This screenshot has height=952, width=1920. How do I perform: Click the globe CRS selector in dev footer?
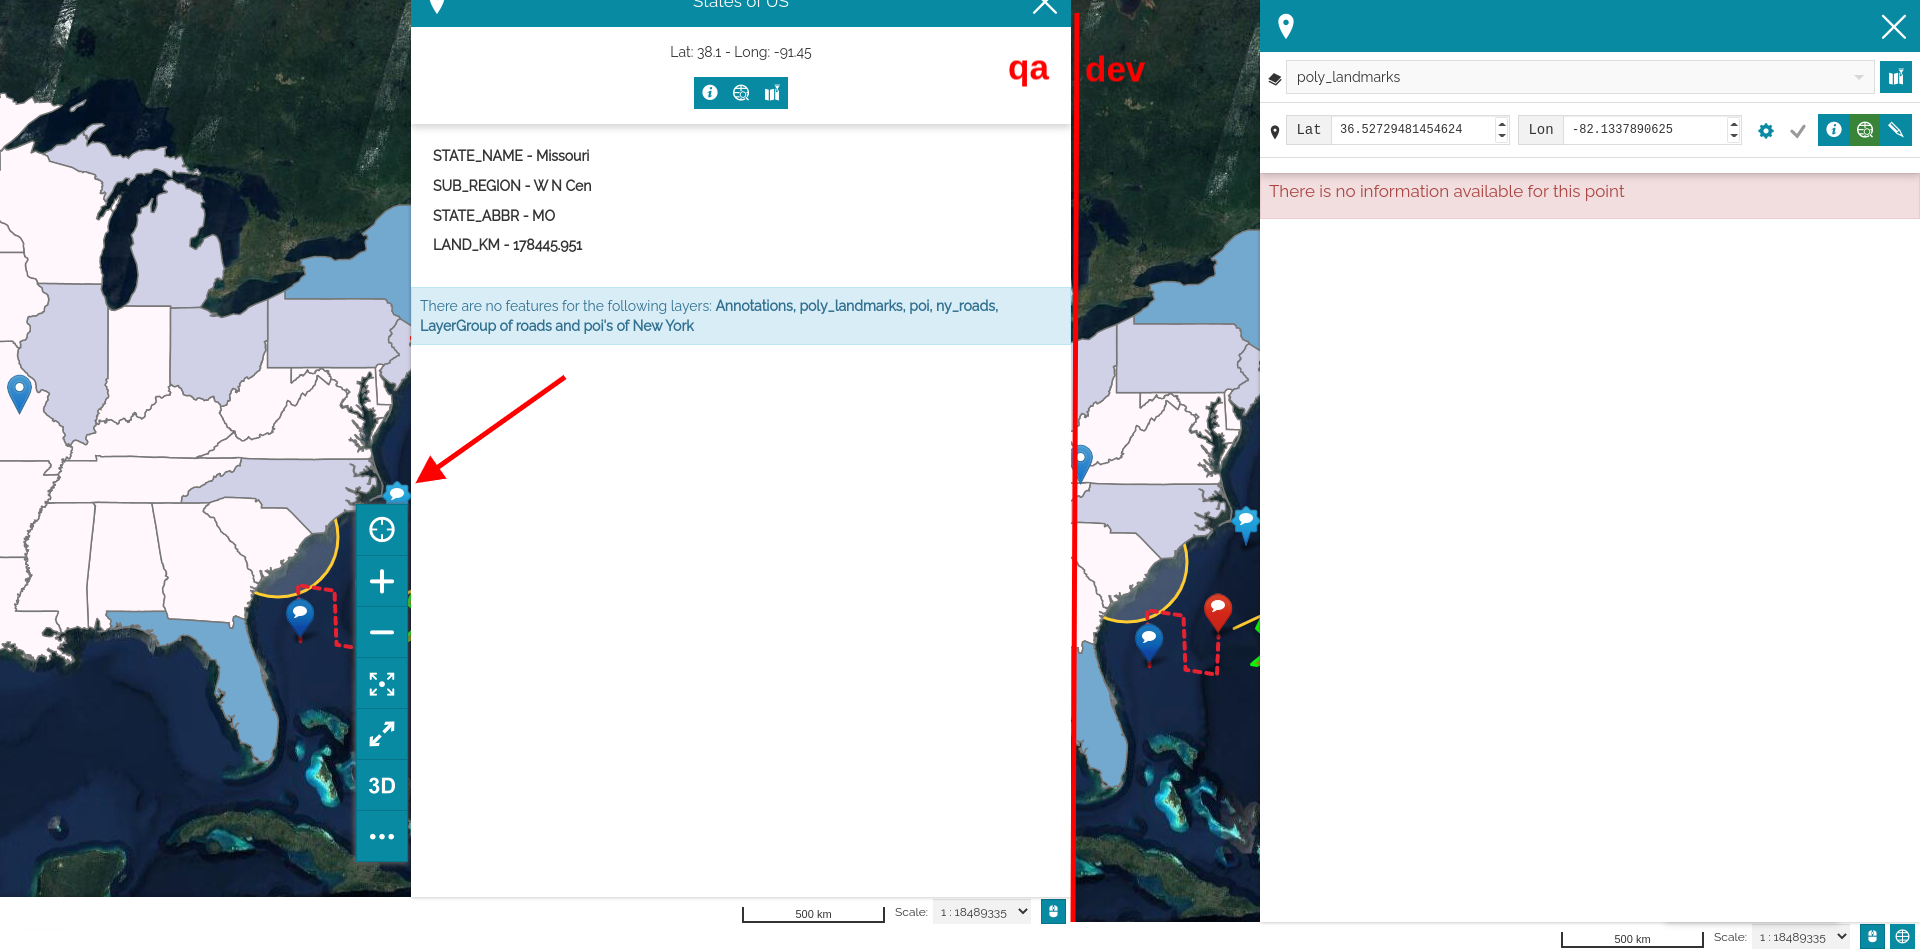point(1902,937)
